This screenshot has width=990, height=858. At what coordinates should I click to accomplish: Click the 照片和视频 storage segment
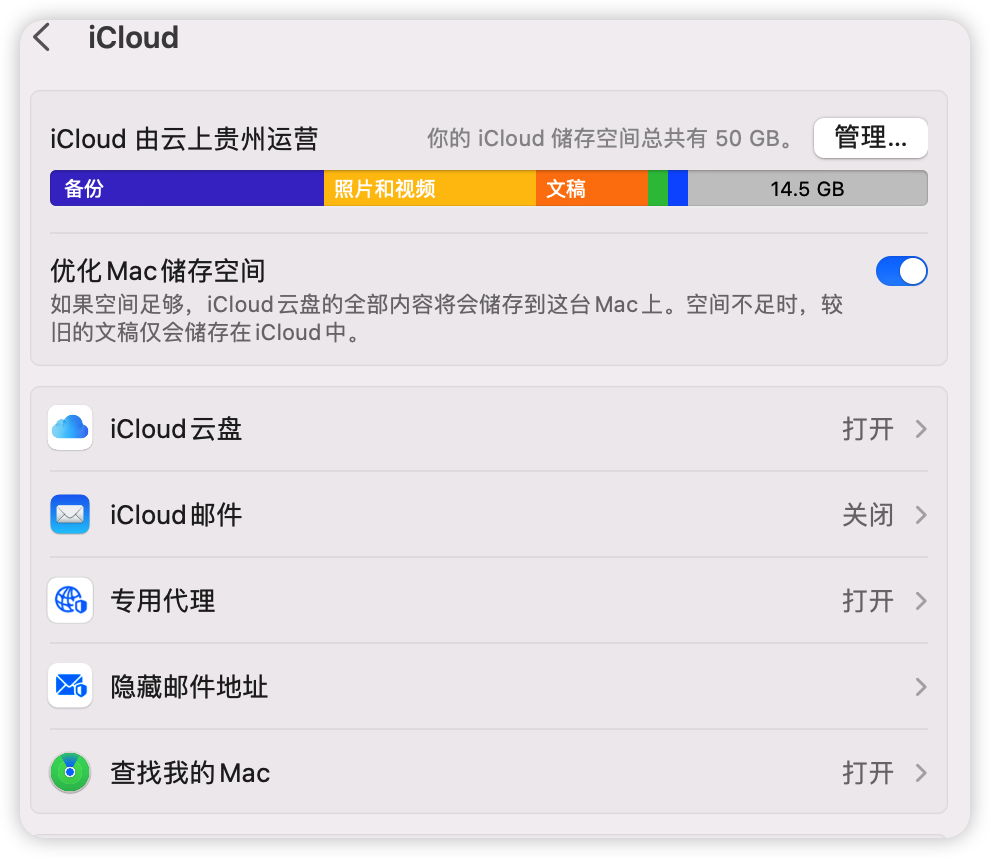pyautogui.click(x=428, y=188)
